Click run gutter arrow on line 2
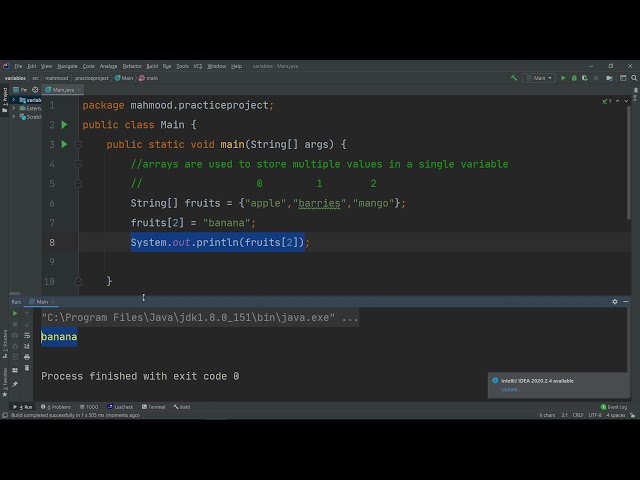 pos(64,124)
